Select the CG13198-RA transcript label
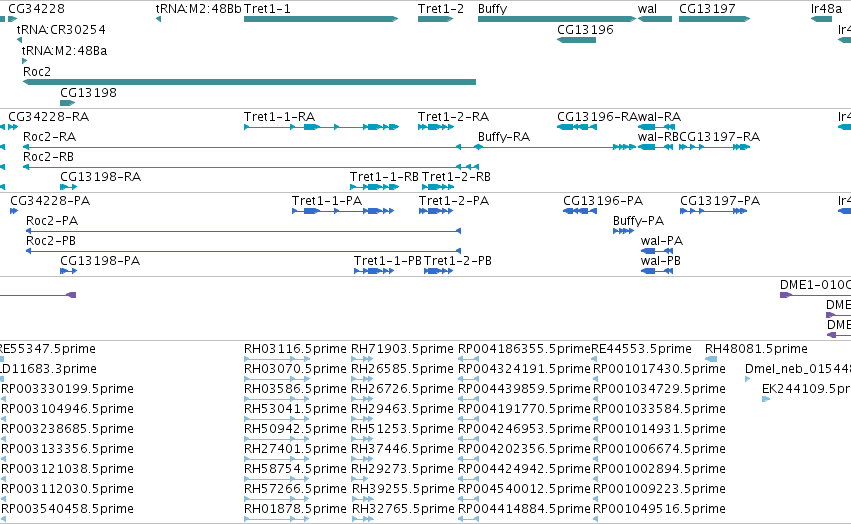 (x=100, y=177)
